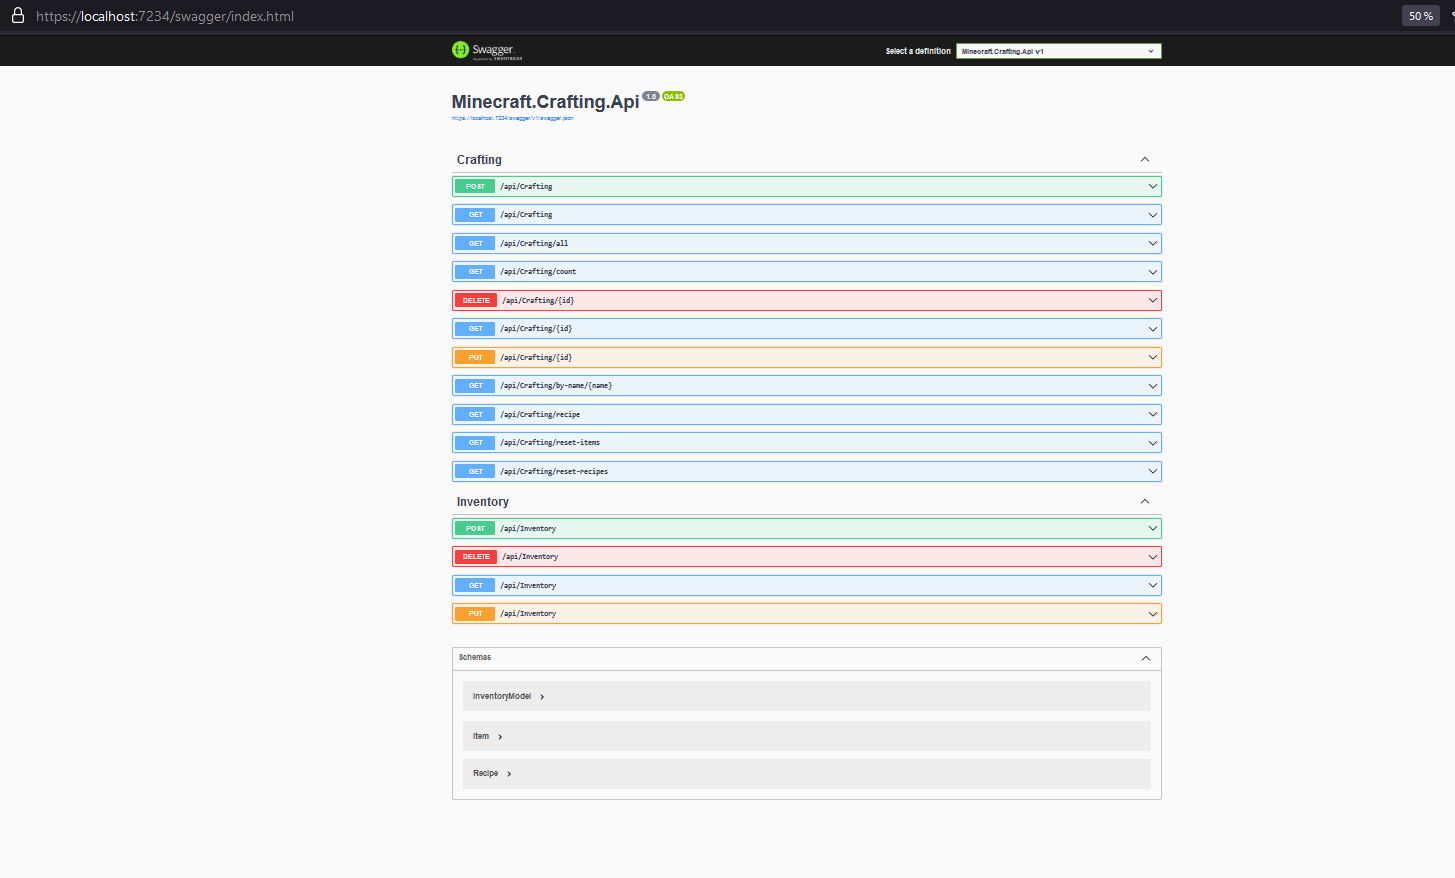
Task: Click GET badge of /api/Crafting/{id}
Action: pyautogui.click(x=475, y=329)
